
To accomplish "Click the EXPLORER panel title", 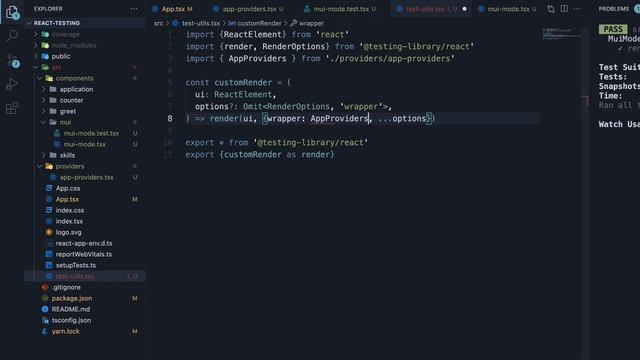I will [x=48, y=9].
